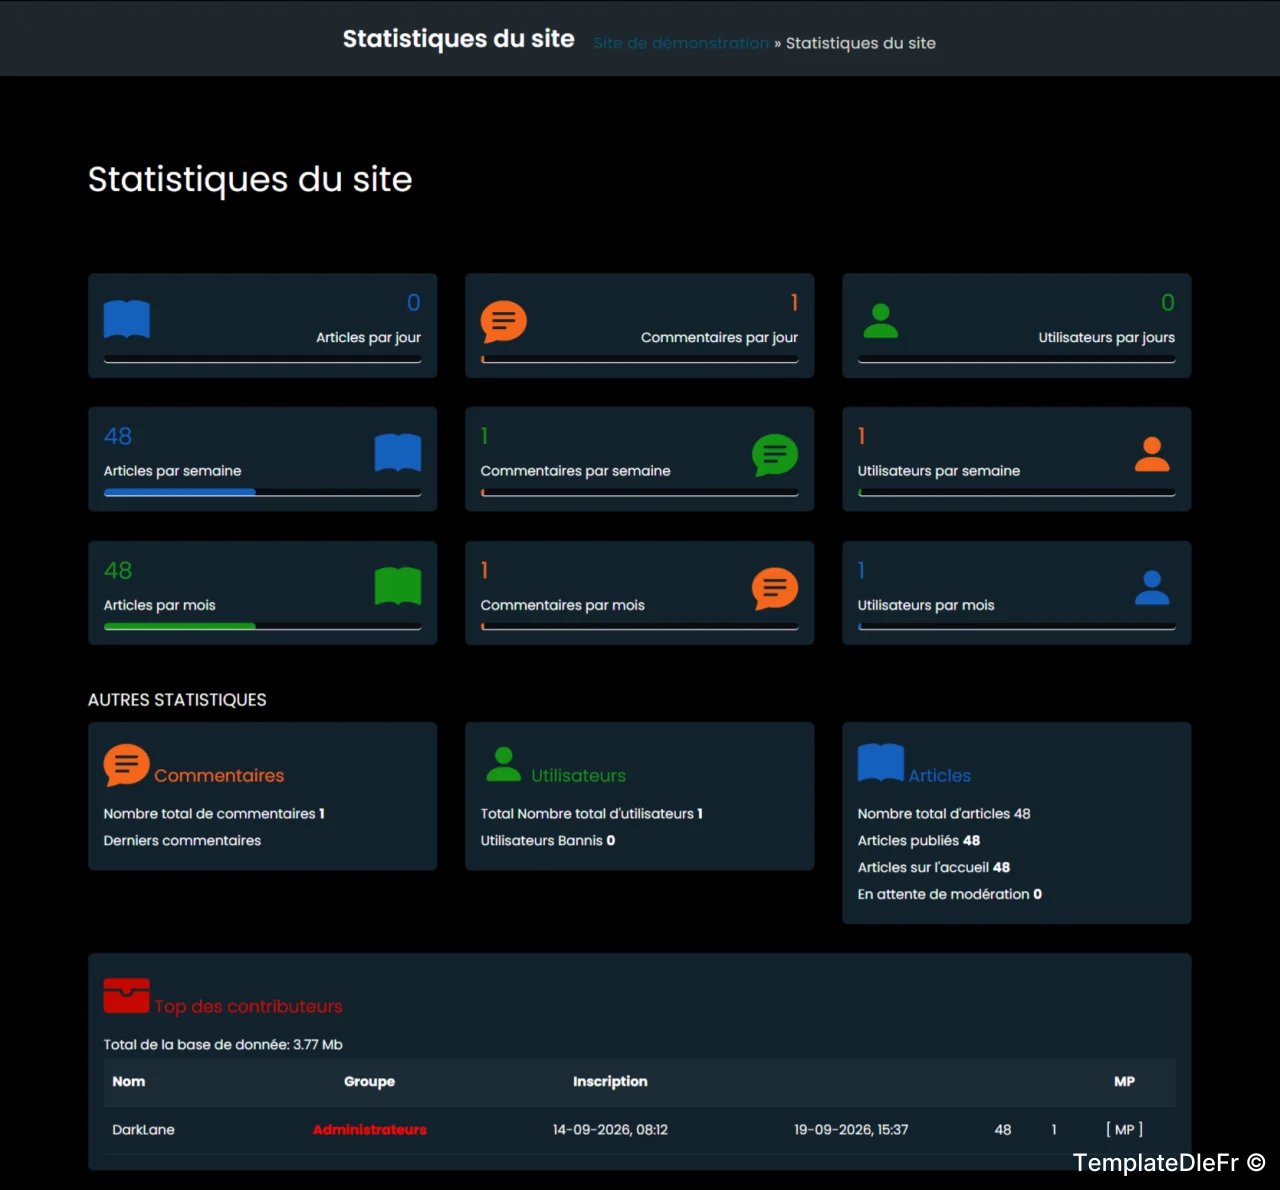Select the Groupe column header

(369, 1082)
